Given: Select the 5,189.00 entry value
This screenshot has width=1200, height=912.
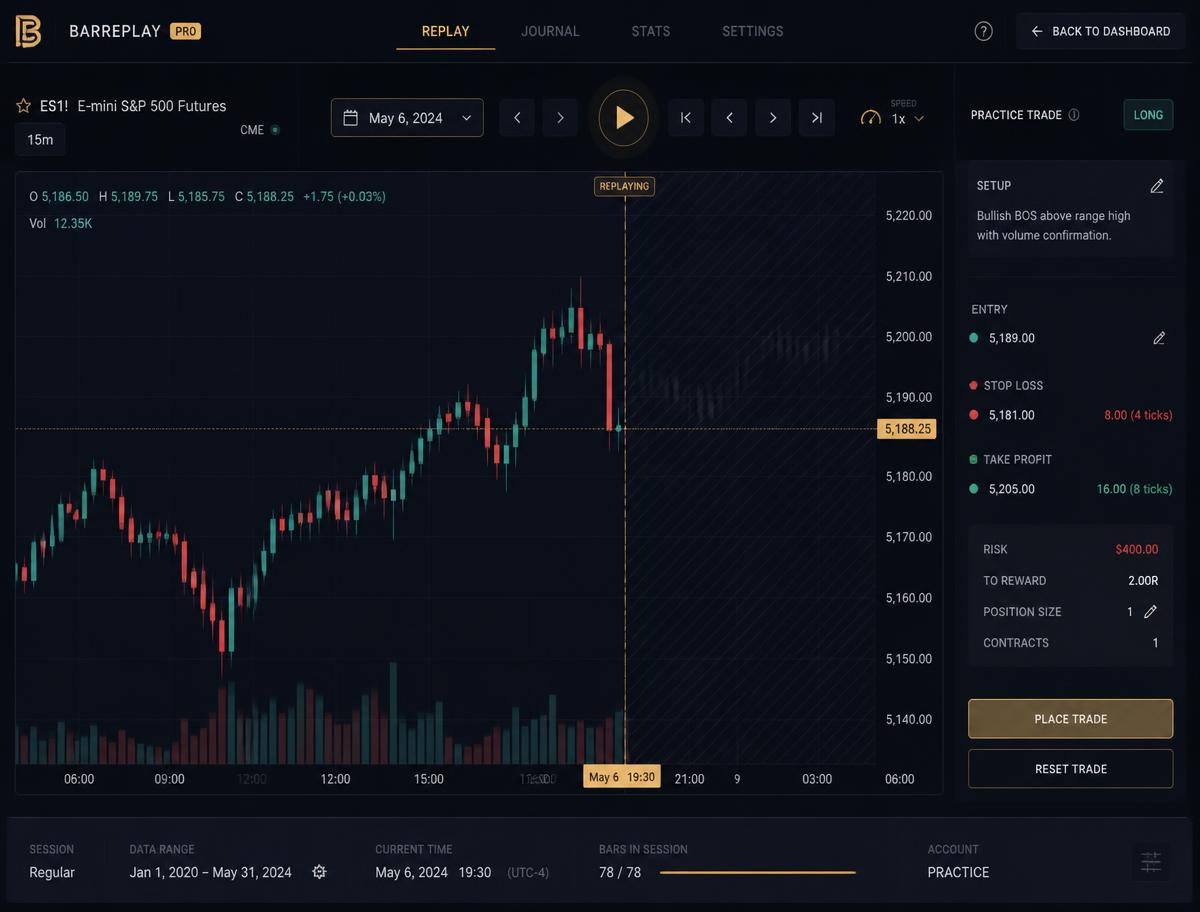Looking at the screenshot, I should tap(1012, 338).
